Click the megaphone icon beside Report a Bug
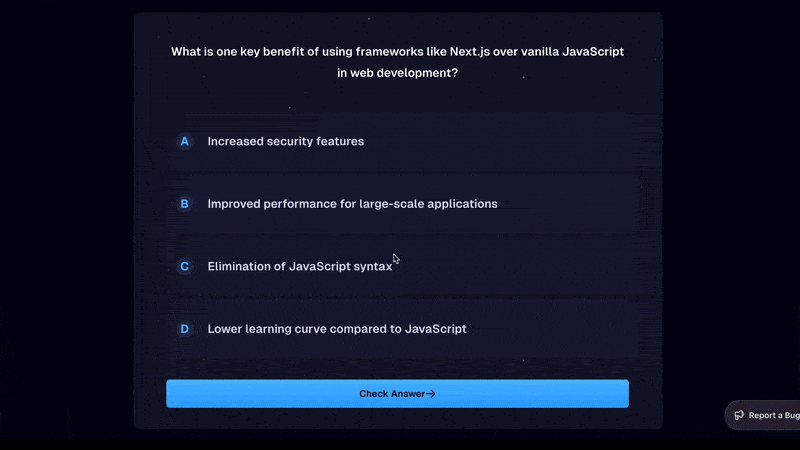Viewport: 800px width, 450px height. (739, 415)
